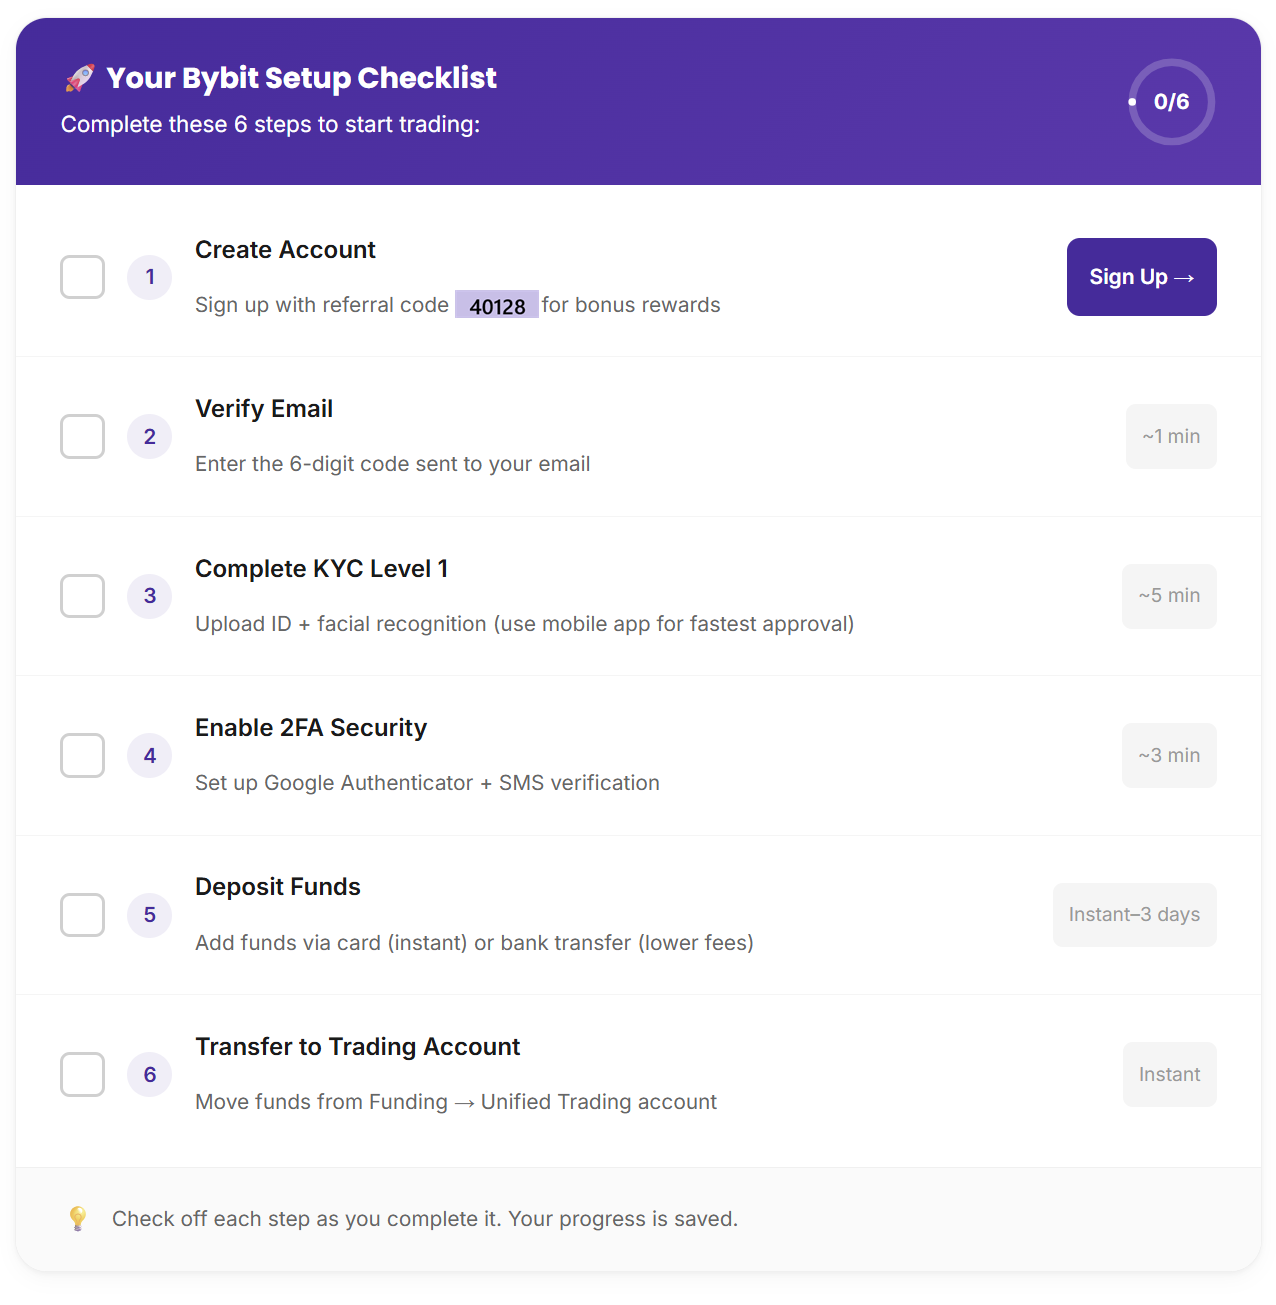This screenshot has height=1305, width=1276.
Task: Click the step 6 number badge
Action: (x=150, y=1075)
